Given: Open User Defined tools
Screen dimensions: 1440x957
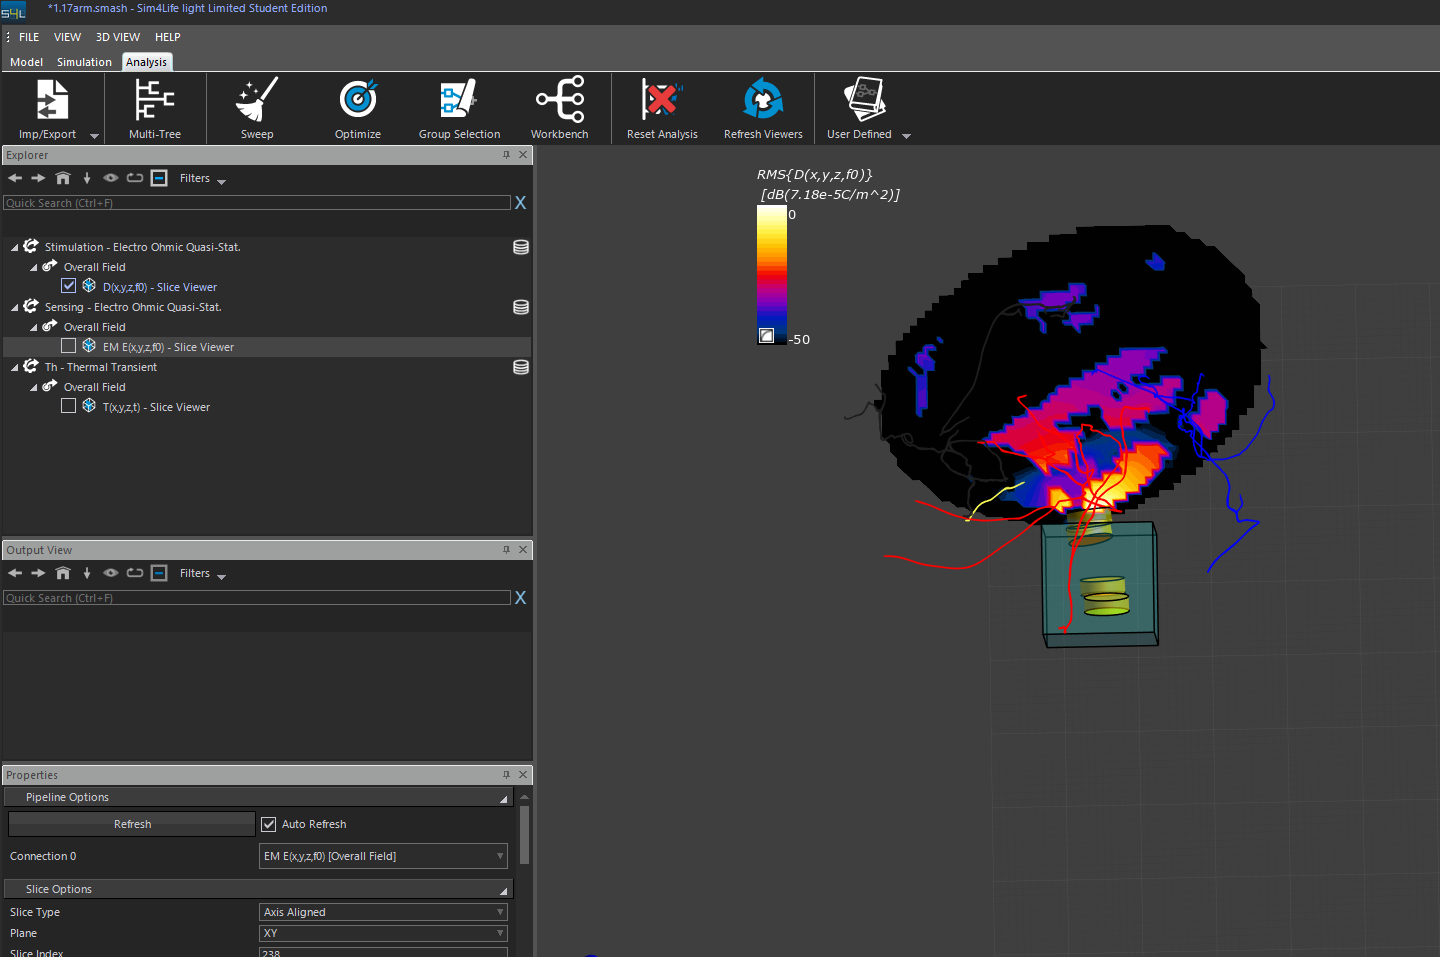Looking at the screenshot, I should coord(866,108).
